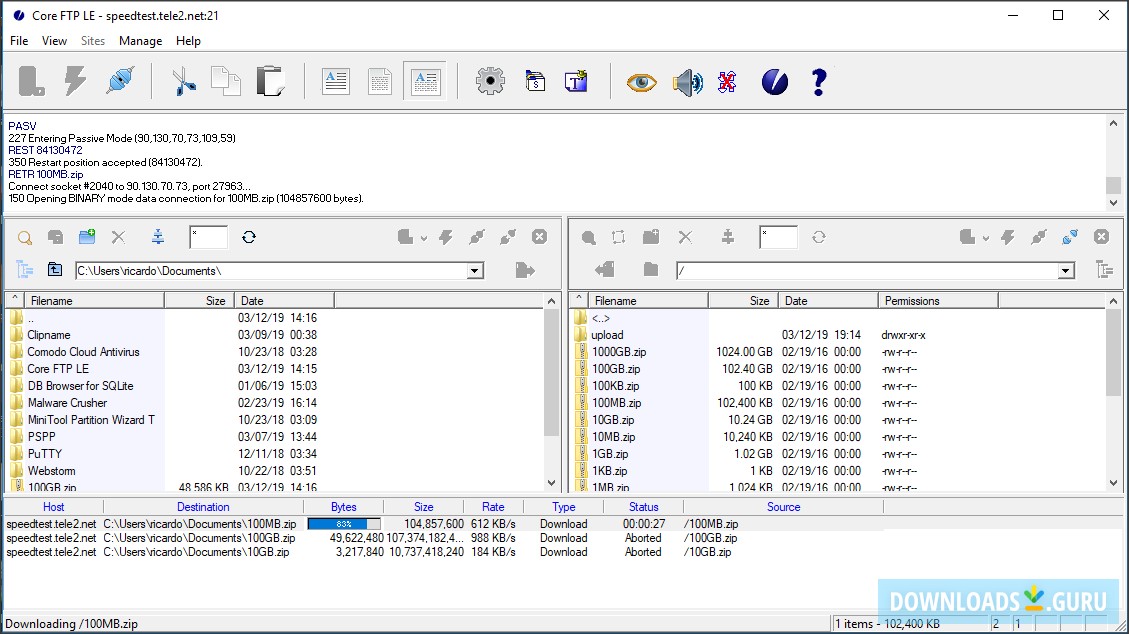
Task: Click the red X disconnect icon
Action: pyautogui.click(x=727, y=82)
